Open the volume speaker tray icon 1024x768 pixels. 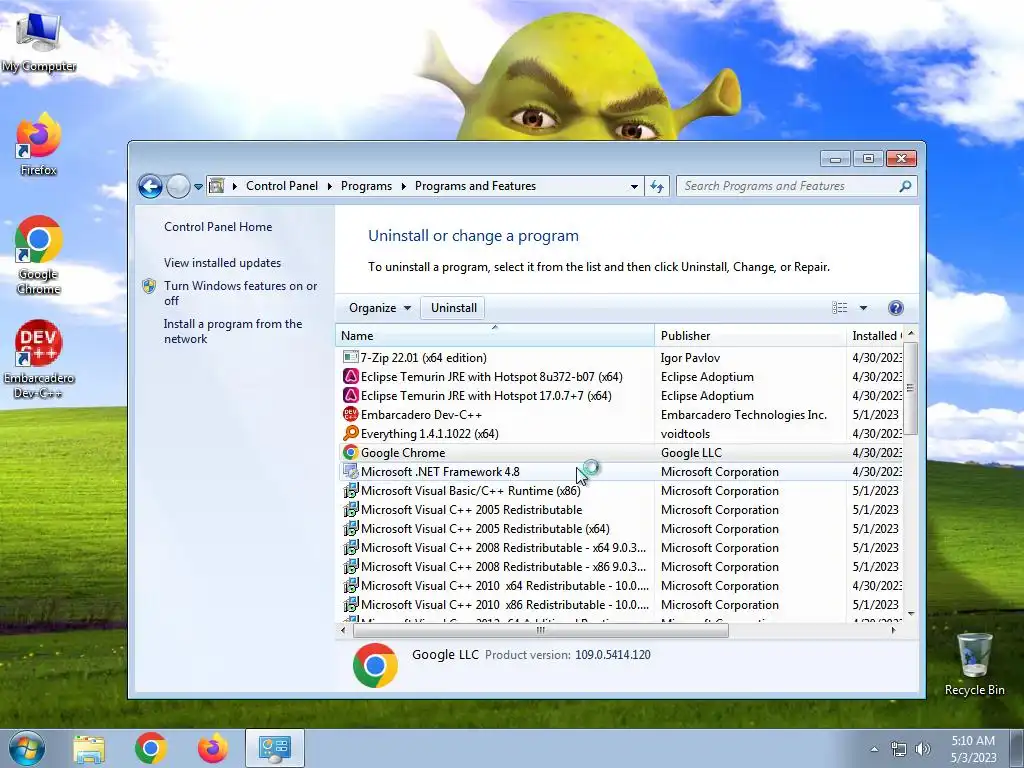923,749
